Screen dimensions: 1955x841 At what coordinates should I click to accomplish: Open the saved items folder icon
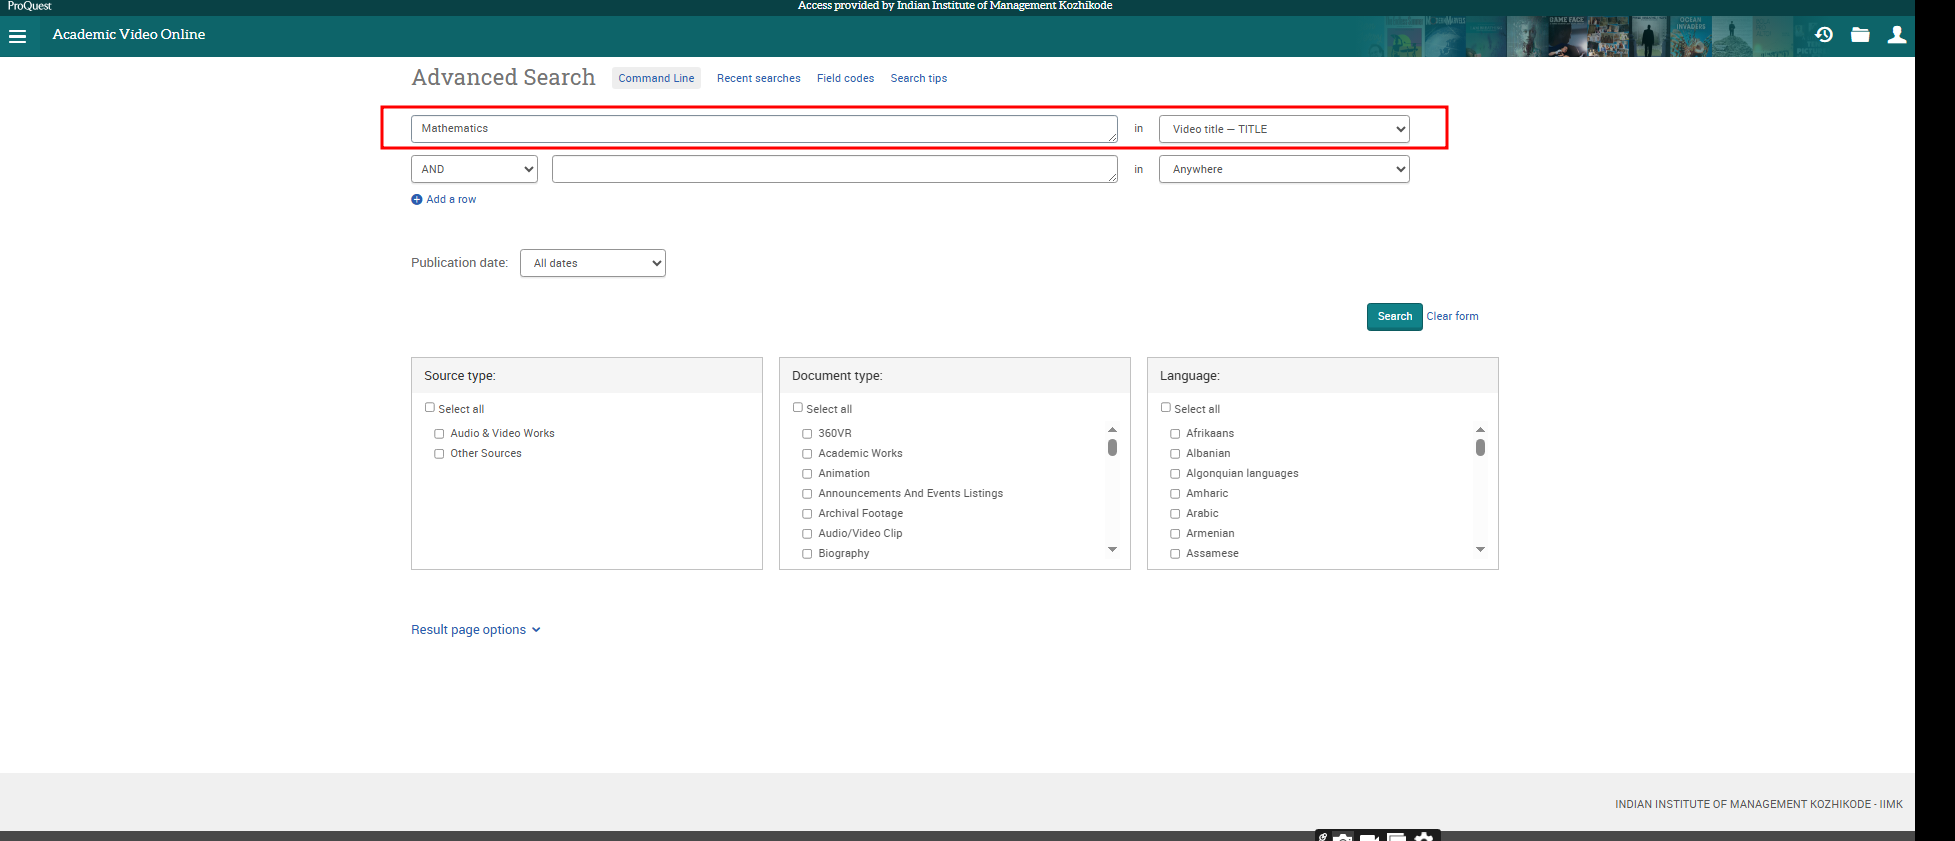1860,35
